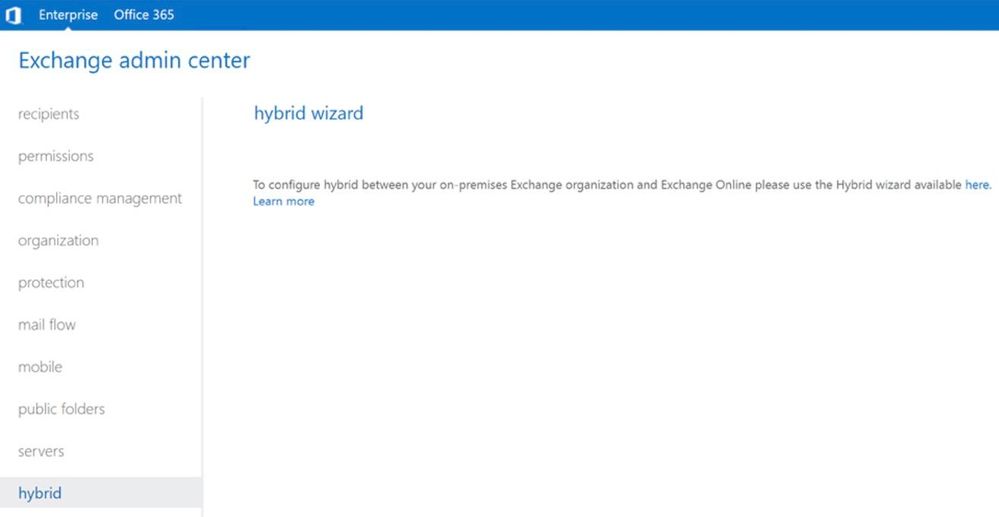Switch to the Enterprise tab
This screenshot has height=517, width=999.
[x=68, y=15]
